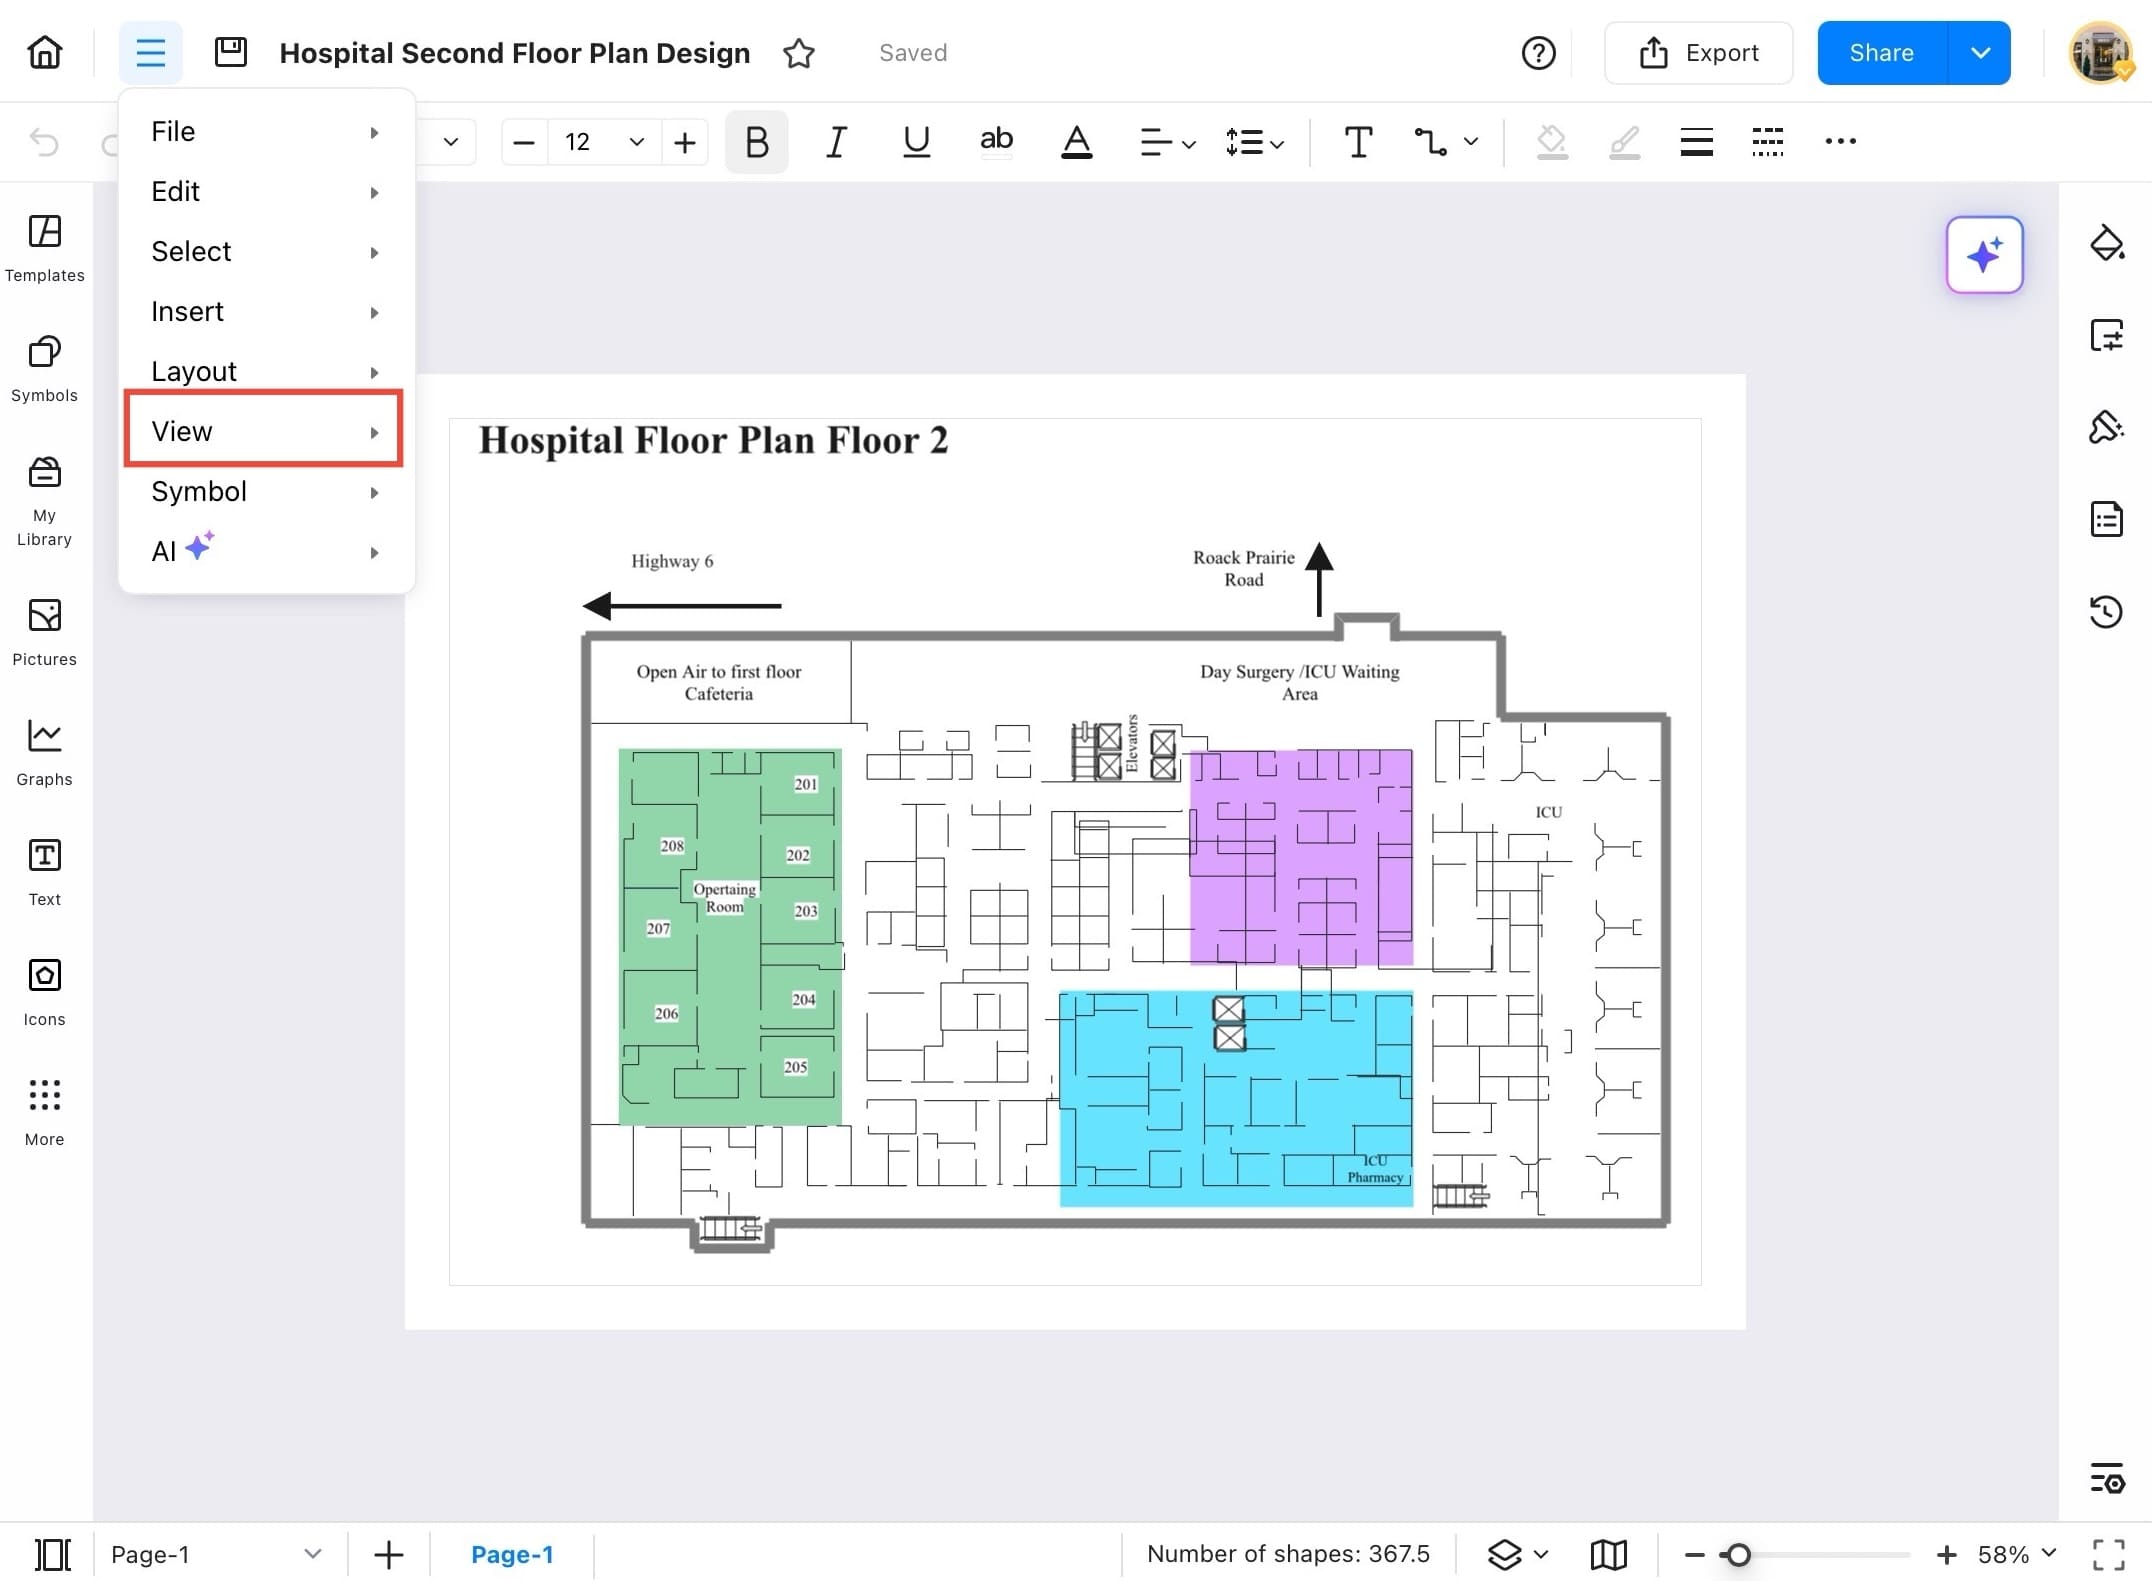2152x1581 pixels.
Task: Expand the View submenu
Action: (263, 430)
